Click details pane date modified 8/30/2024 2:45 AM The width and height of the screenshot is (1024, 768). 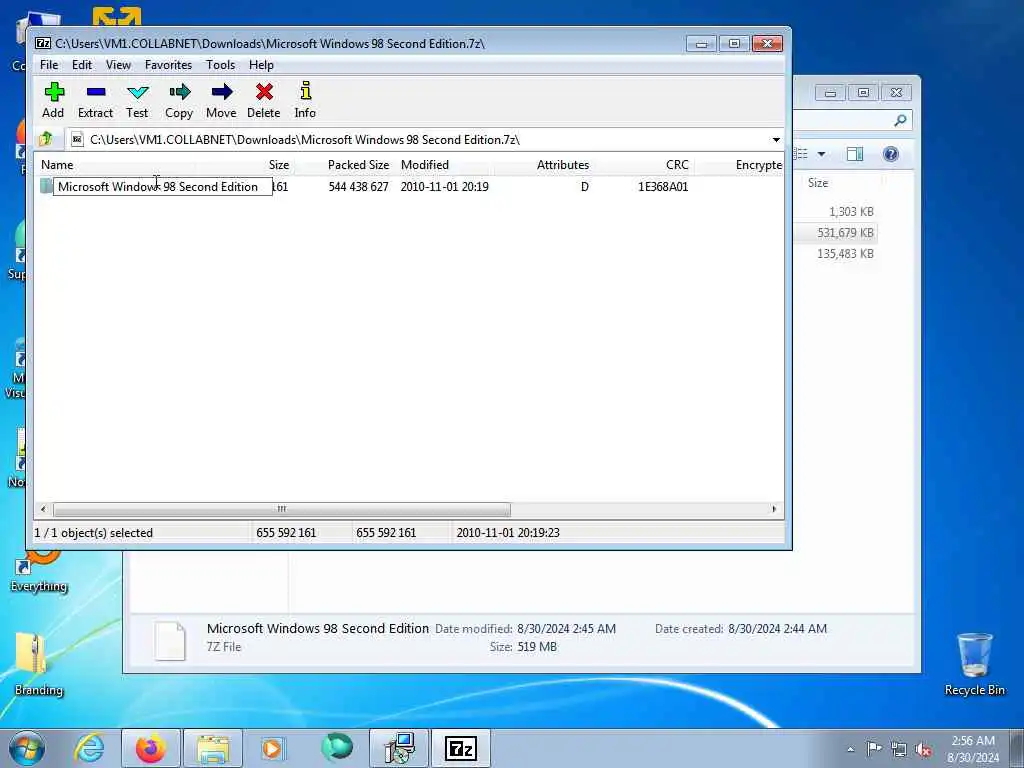click(566, 628)
